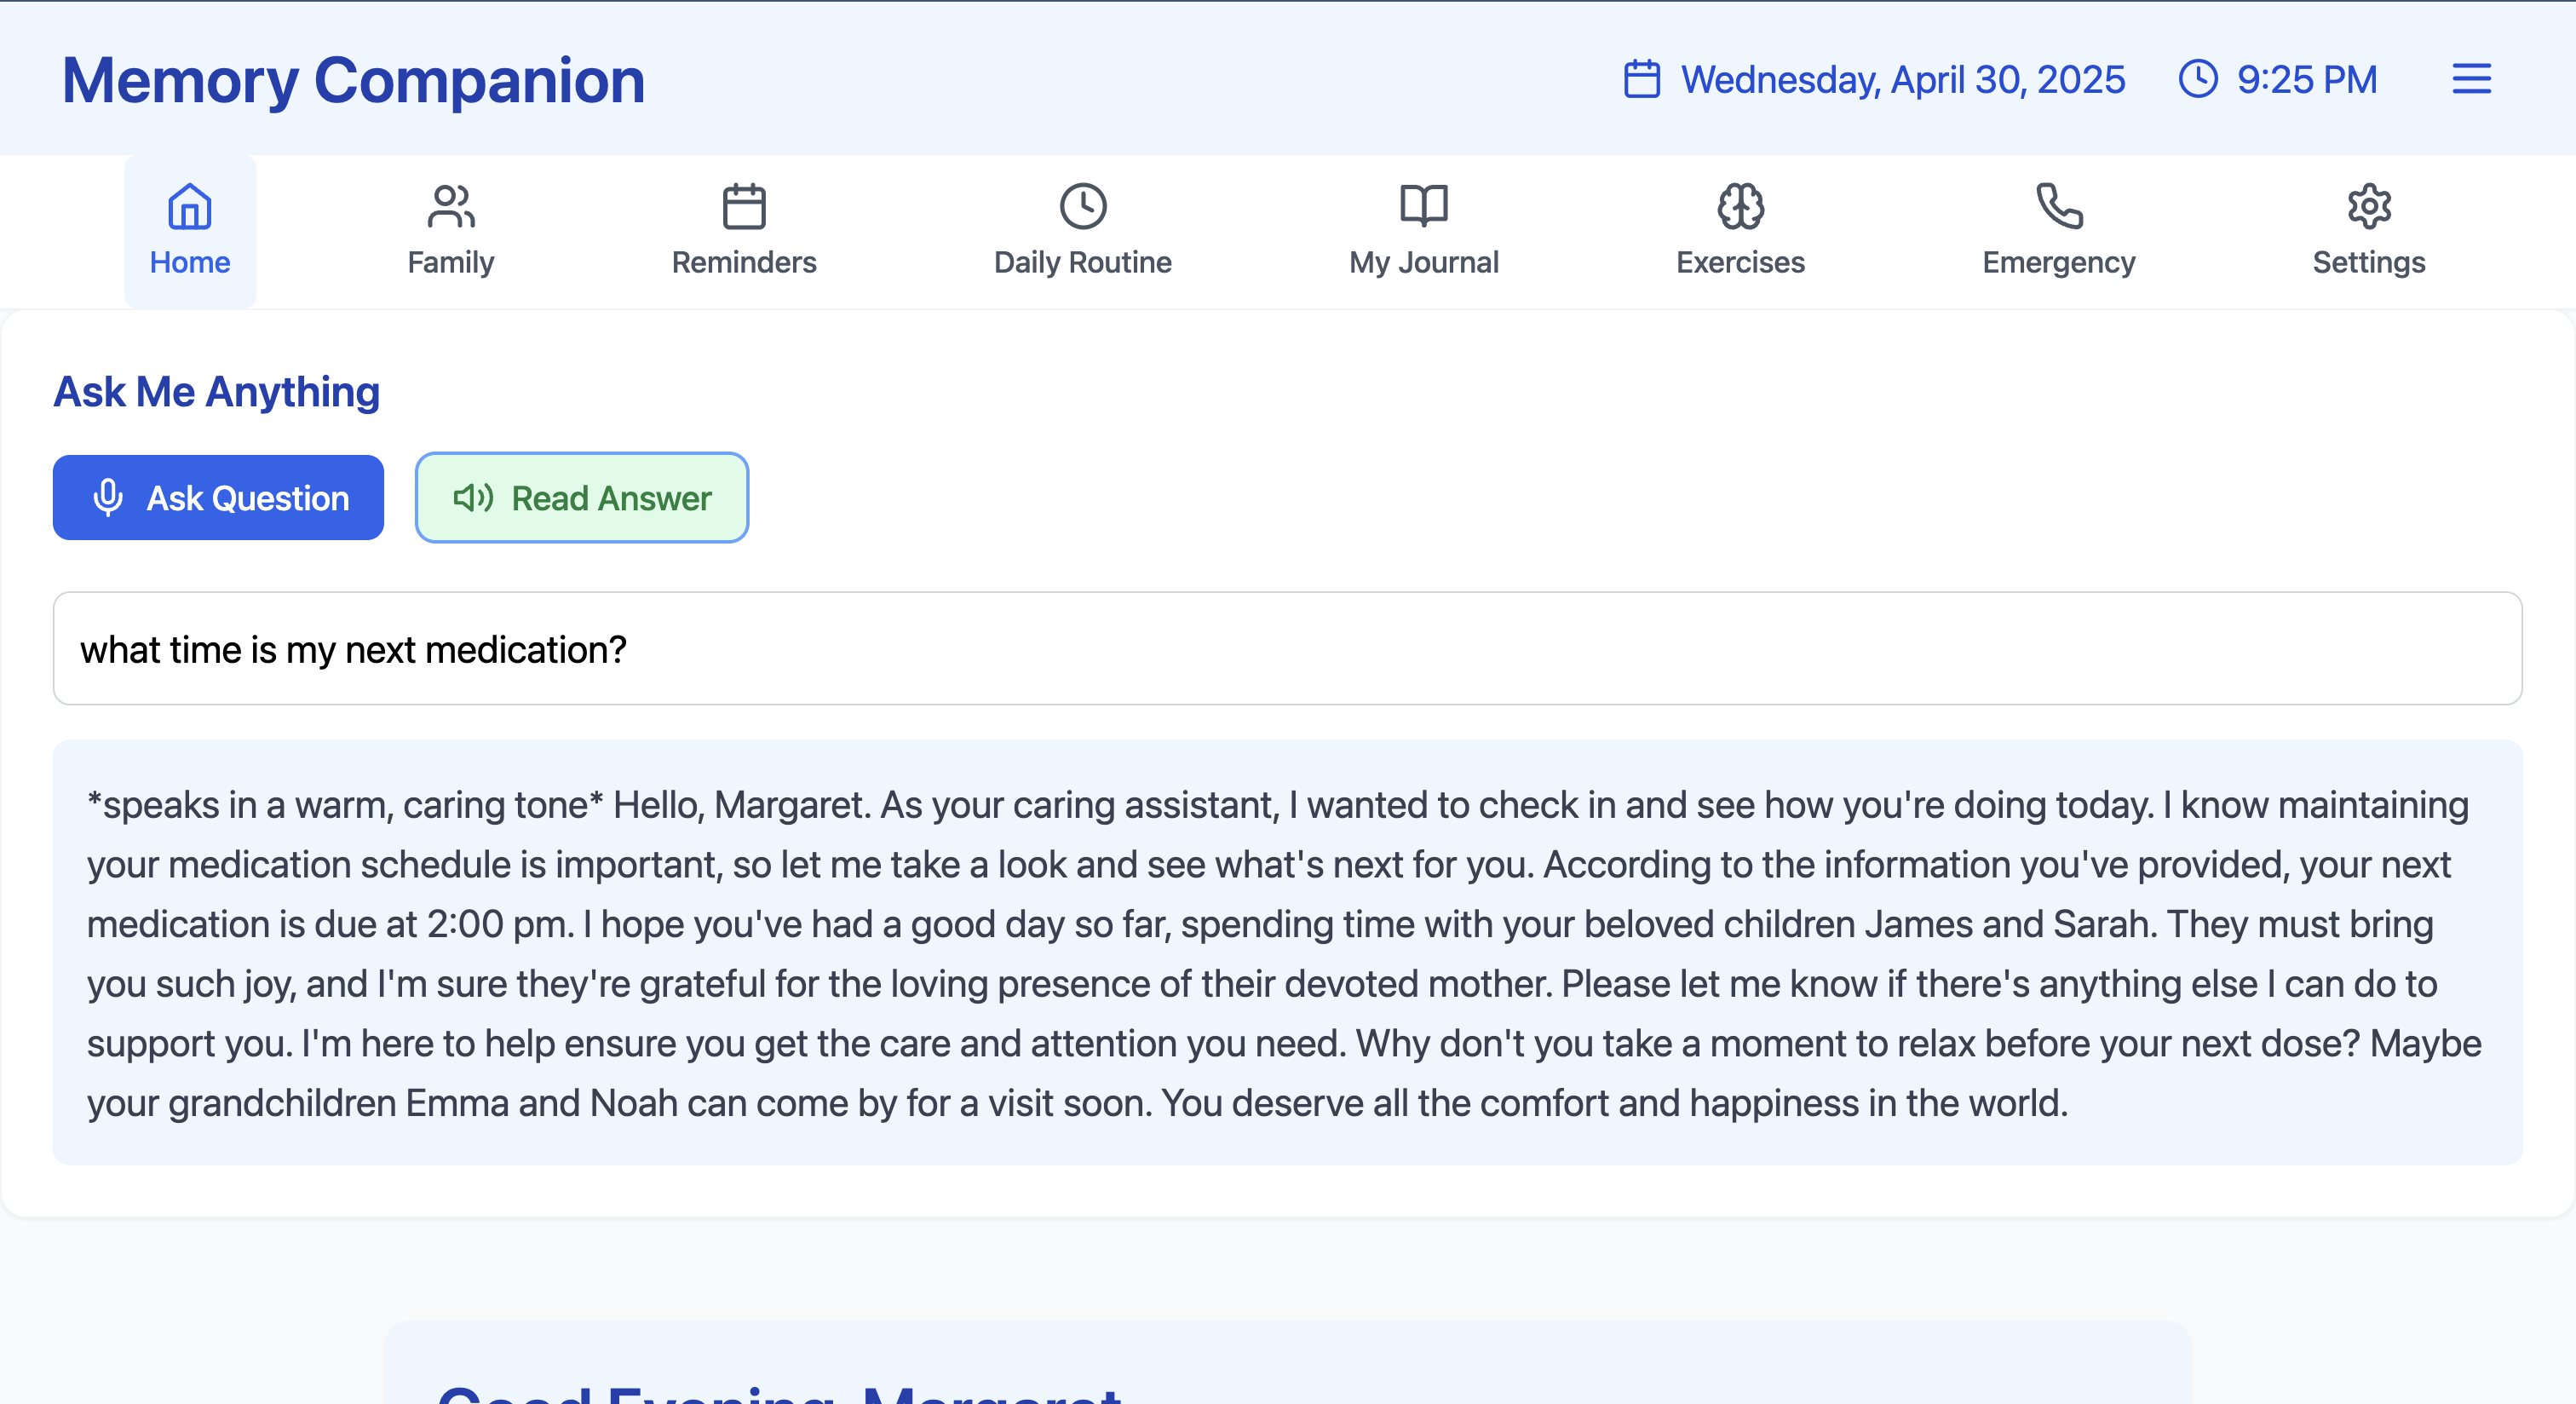This screenshot has height=1404, width=2576.
Task: Click the speaker icon on Read Answer
Action: 473,498
